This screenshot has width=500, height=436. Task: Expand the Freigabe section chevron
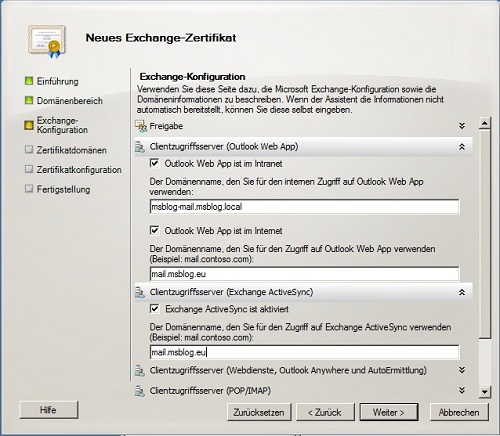pos(462,126)
